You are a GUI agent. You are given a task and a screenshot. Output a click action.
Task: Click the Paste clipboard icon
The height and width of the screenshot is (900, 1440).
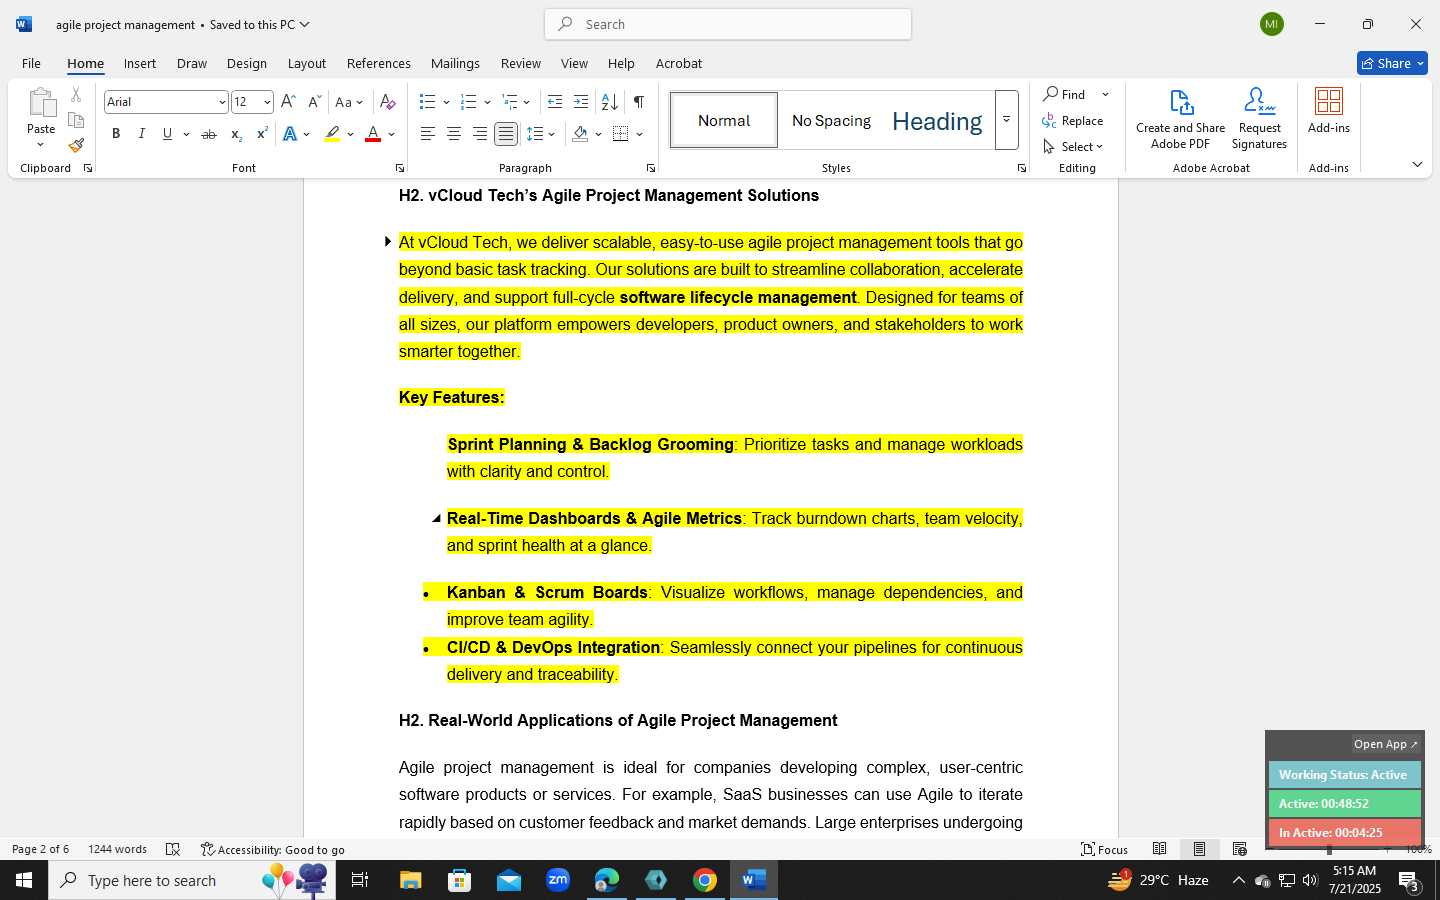[41, 103]
